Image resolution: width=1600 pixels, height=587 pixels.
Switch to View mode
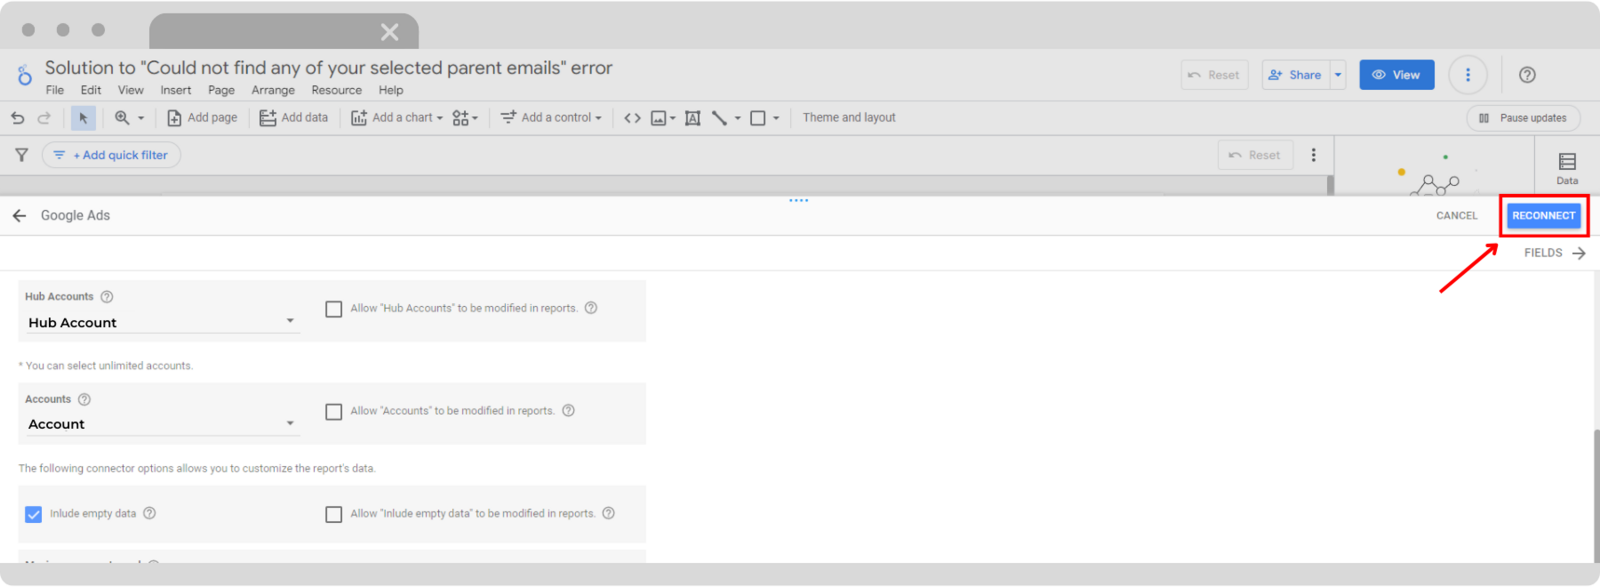(1396, 75)
